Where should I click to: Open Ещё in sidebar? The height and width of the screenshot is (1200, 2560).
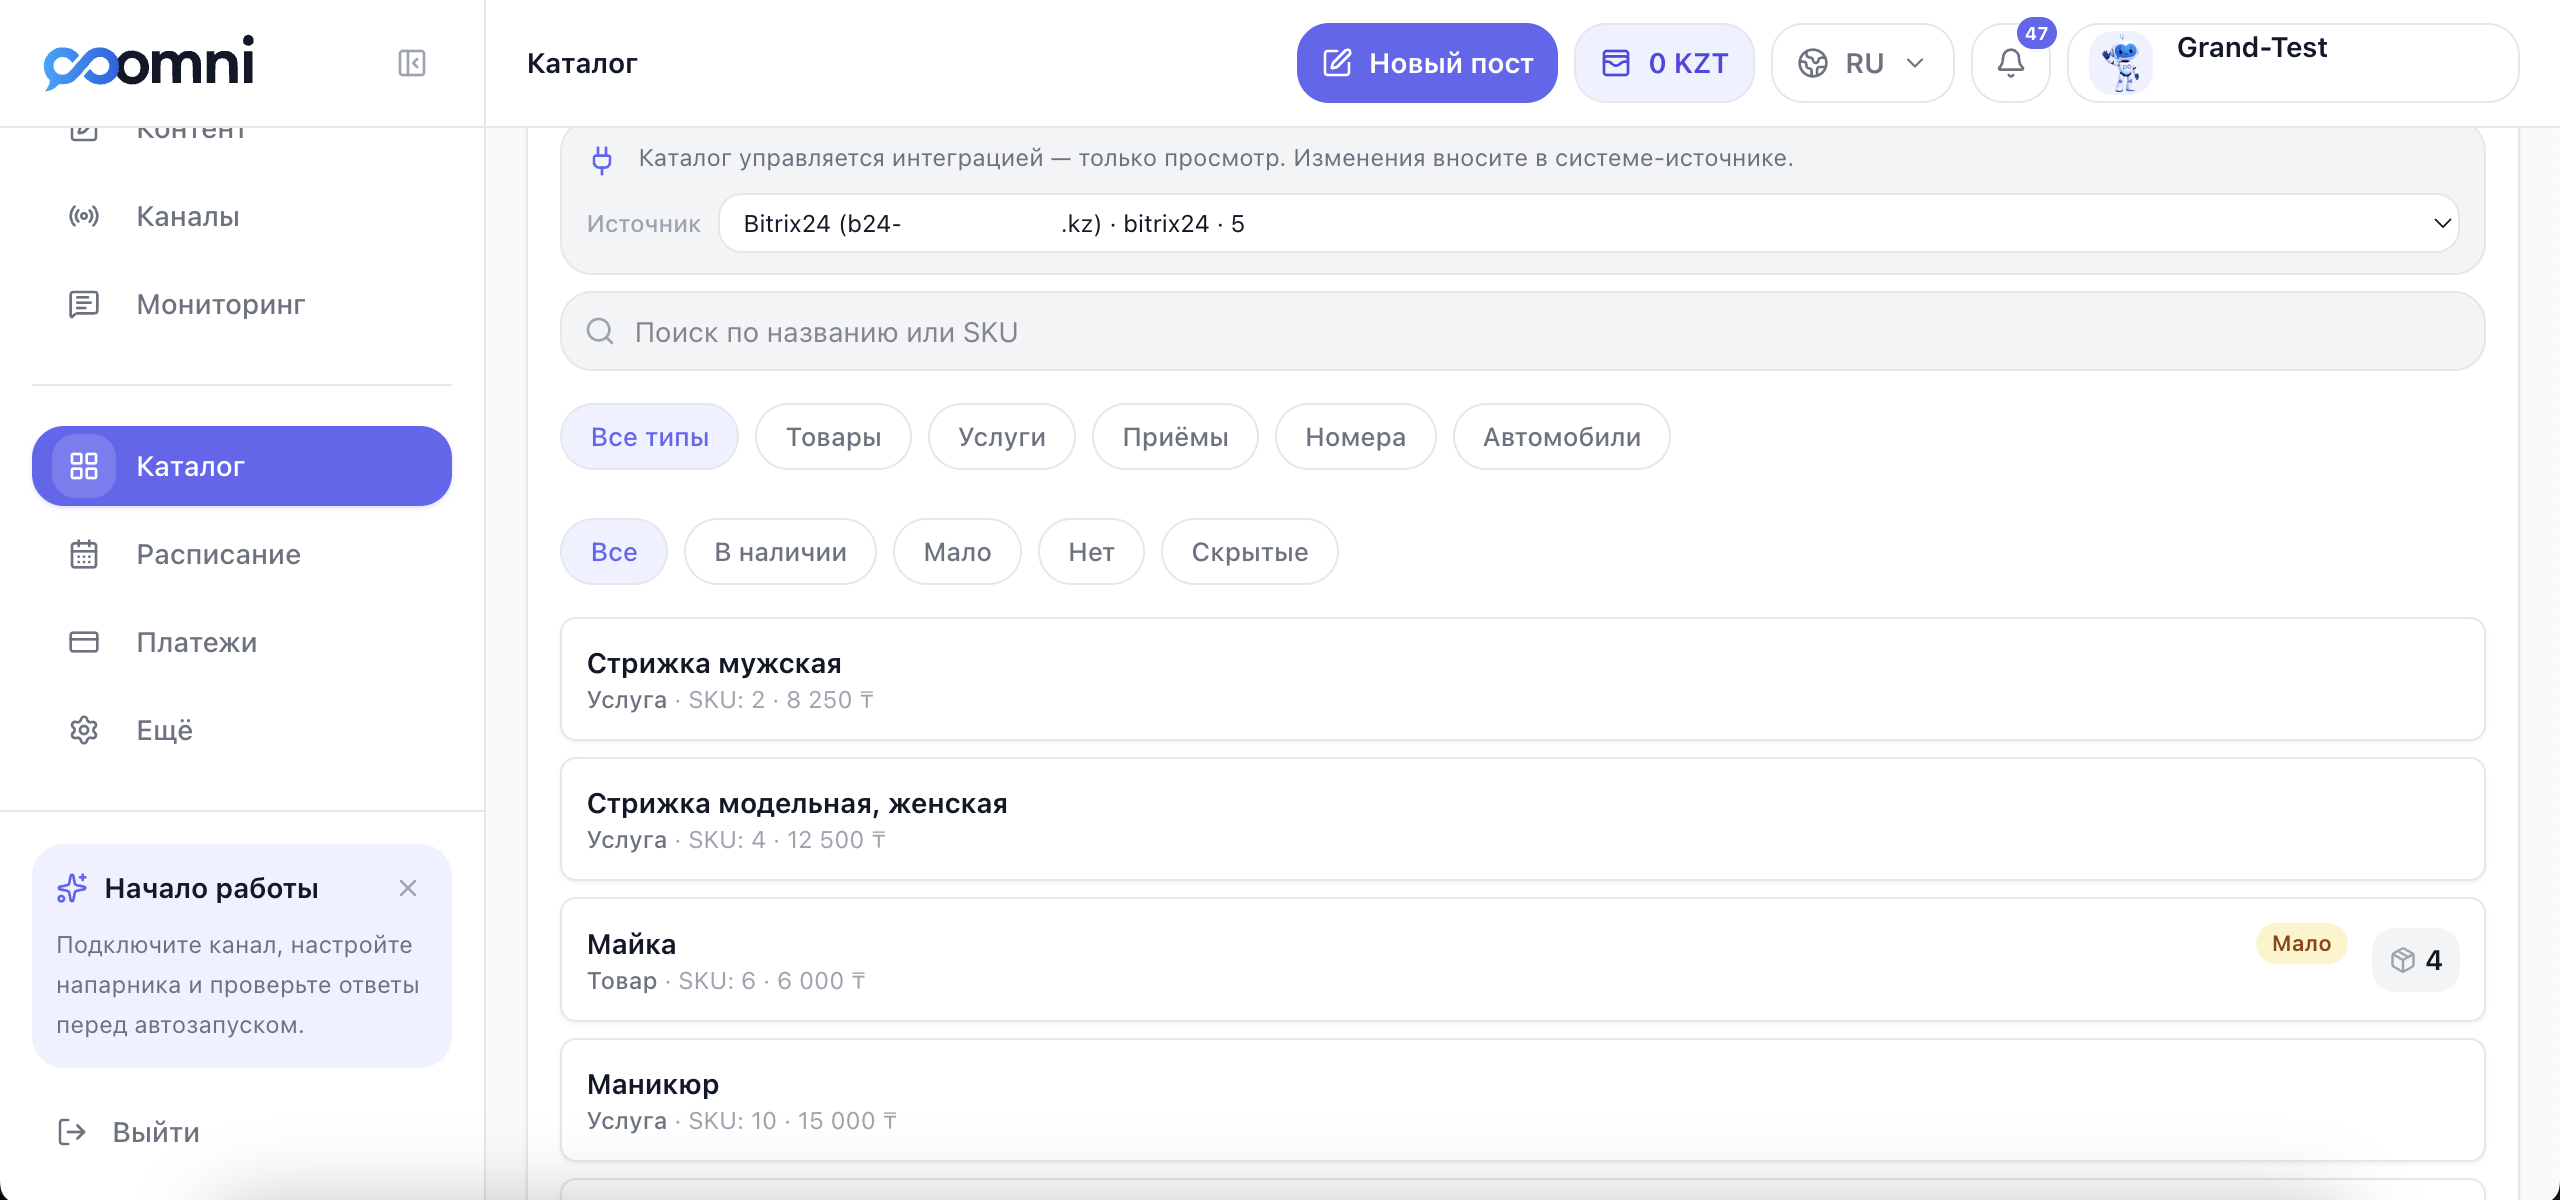242,730
